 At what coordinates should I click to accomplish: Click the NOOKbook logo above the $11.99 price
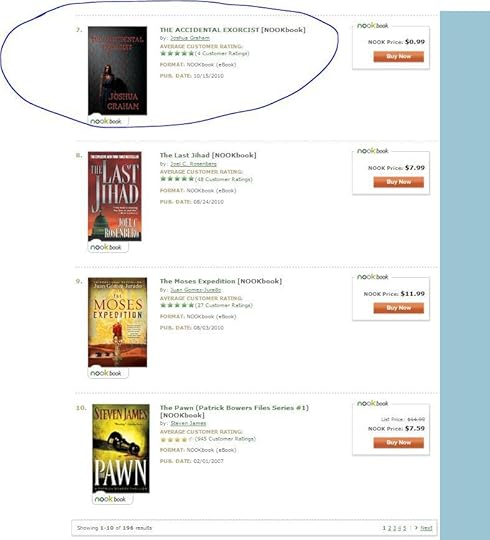(x=373, y=277)
